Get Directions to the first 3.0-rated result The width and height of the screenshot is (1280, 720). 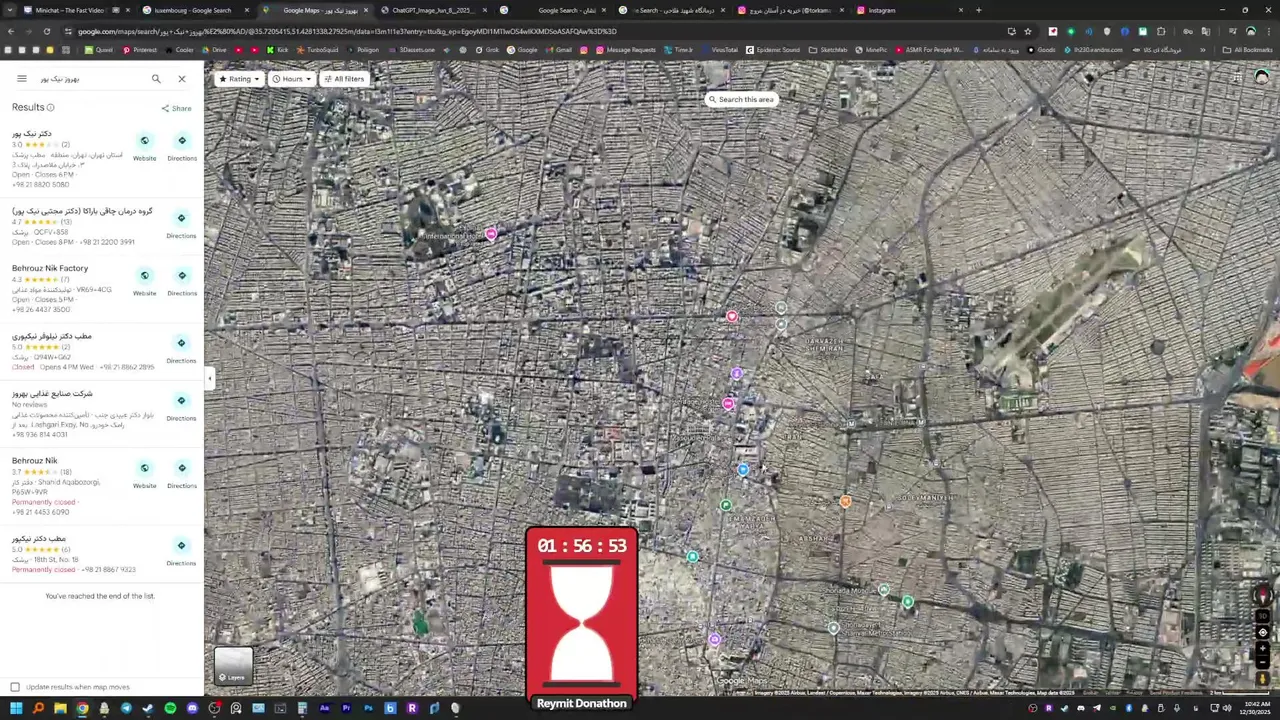[182, 147]
